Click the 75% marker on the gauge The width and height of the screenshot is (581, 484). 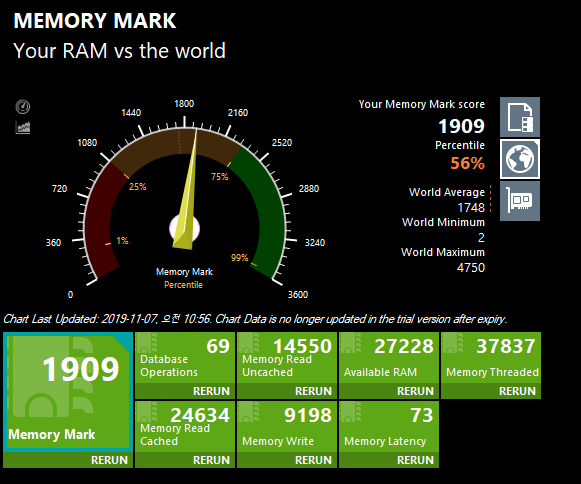[220, 177]
